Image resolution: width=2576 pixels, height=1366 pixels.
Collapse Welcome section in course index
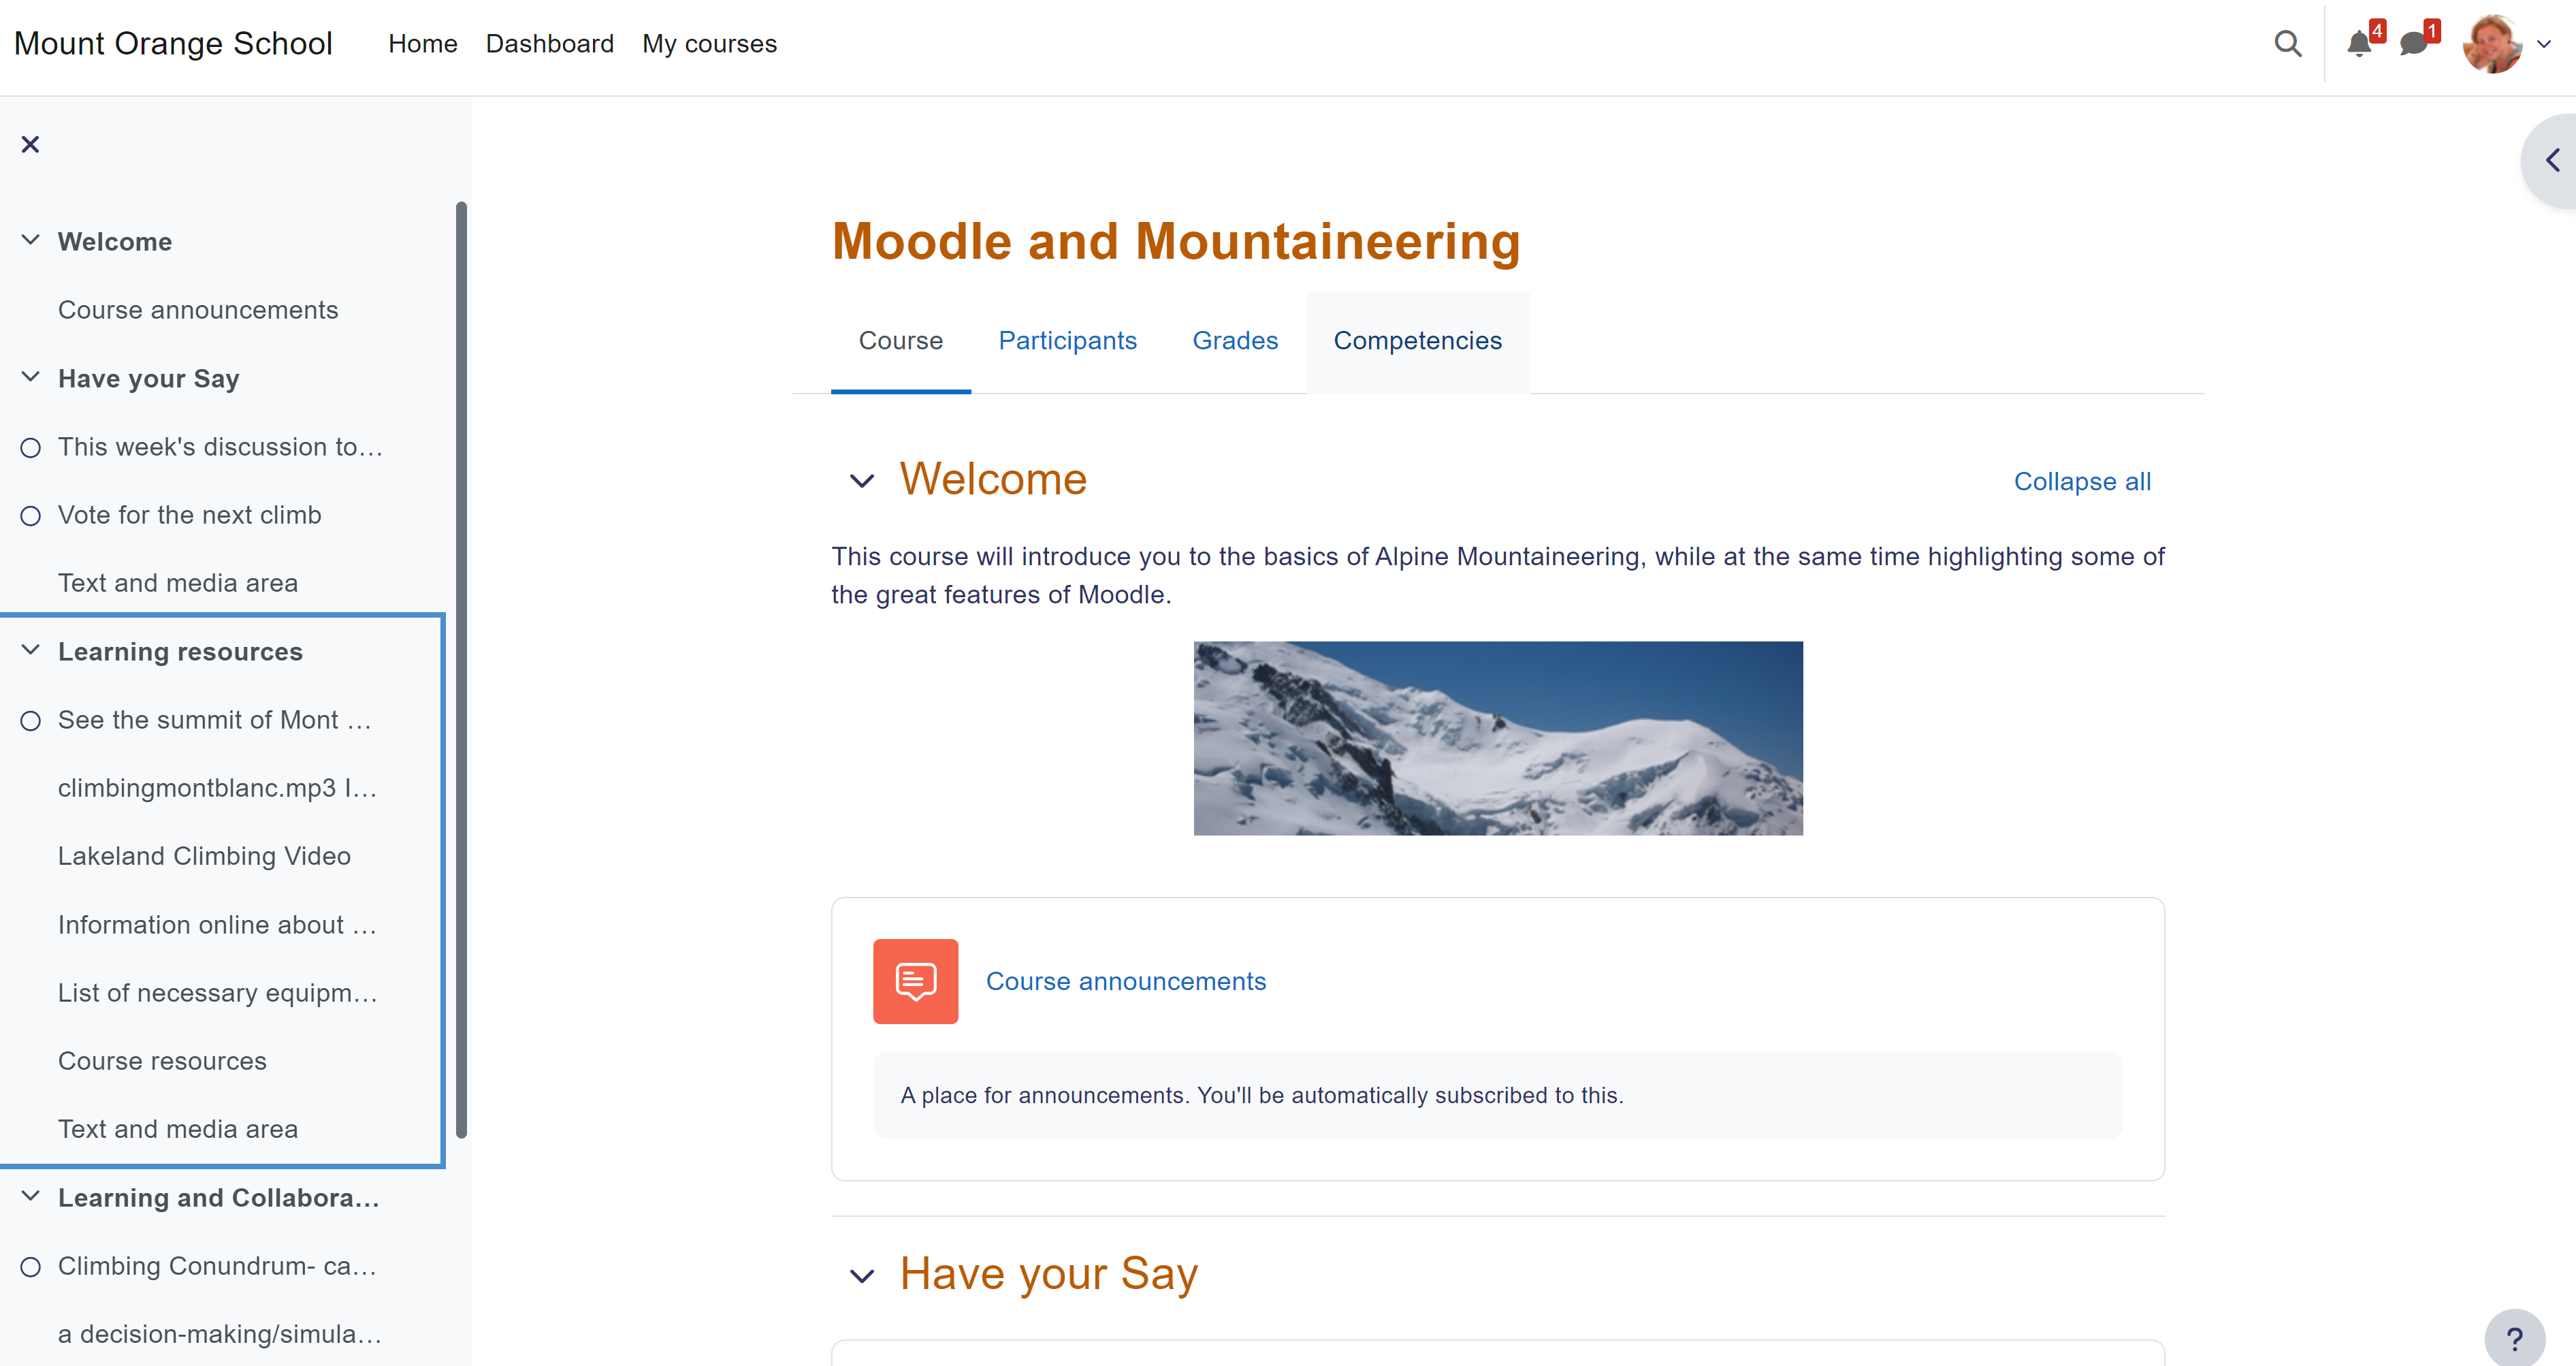point(31,240)
